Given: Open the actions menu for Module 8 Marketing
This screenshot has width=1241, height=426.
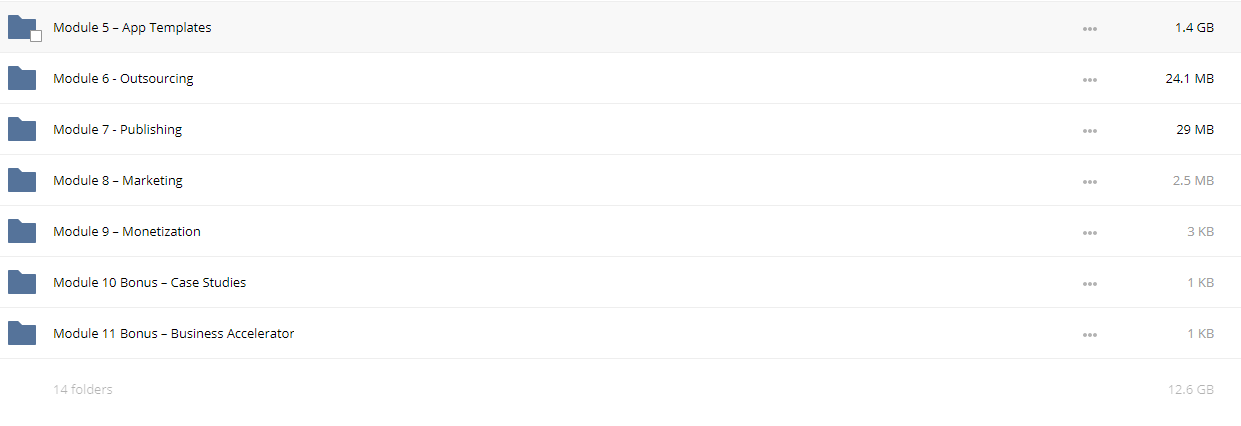Looking at the screenshot, I should (x=1090, y=181).
